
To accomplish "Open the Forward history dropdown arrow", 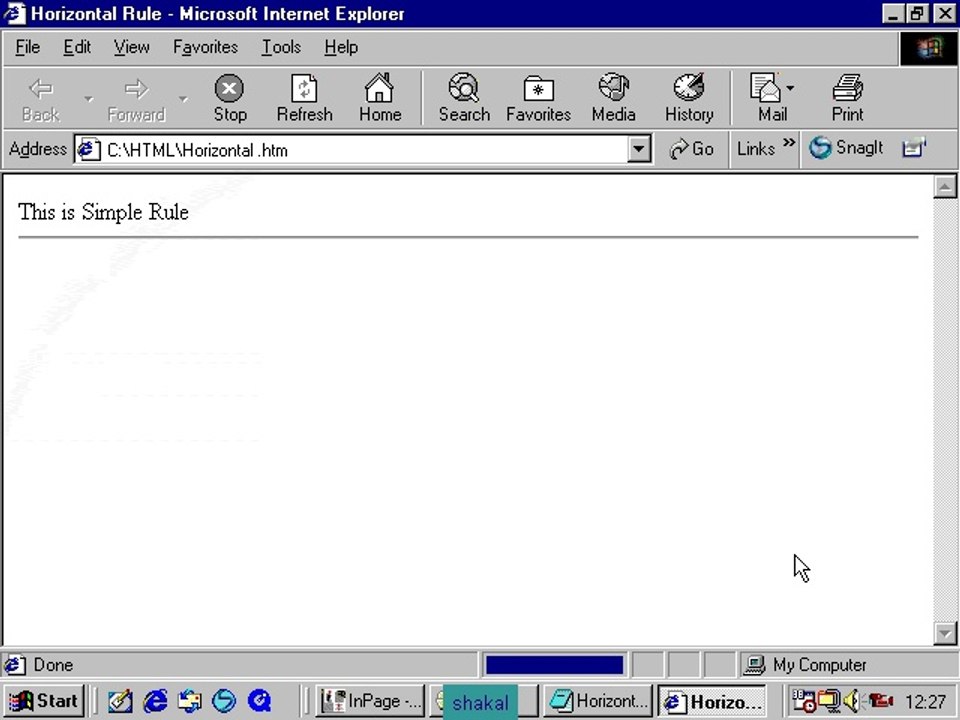I will coord(183,99).
